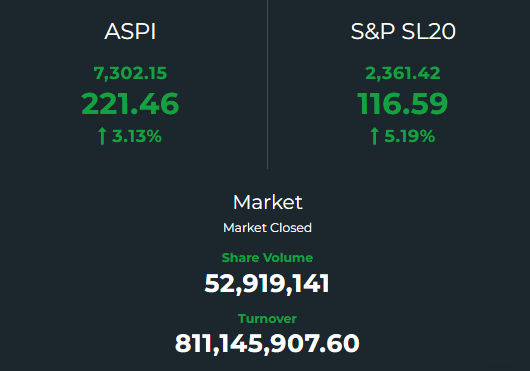Select the Turnover label
This screenshot has height=371, width=530.
(267, 319)
